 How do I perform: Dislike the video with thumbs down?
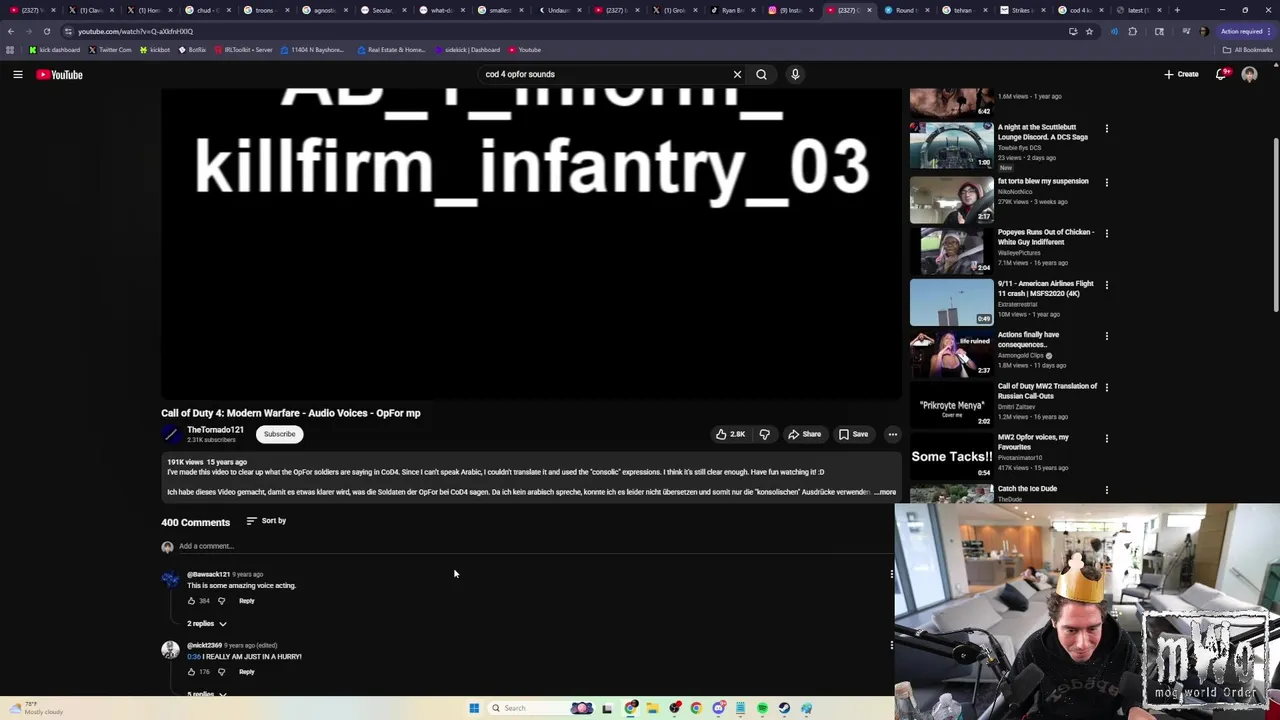(x=764, y=434)
